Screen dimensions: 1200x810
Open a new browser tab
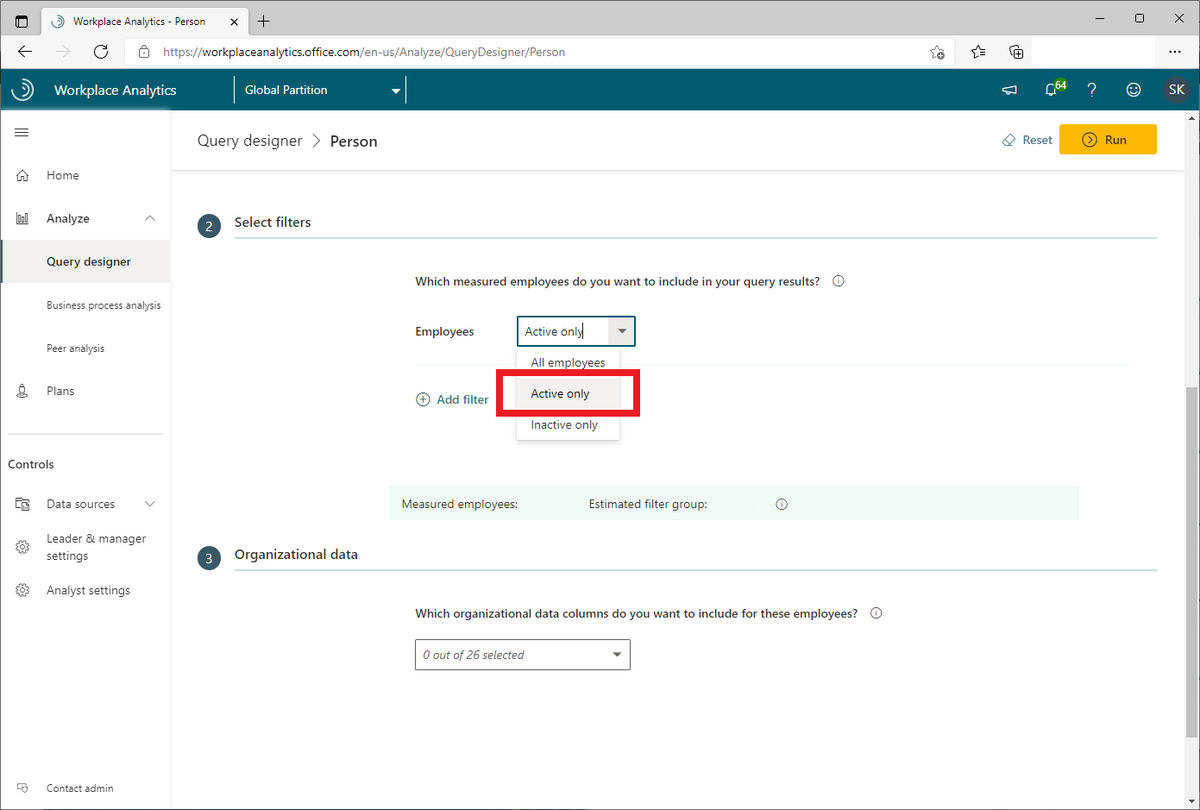[264, 21]
